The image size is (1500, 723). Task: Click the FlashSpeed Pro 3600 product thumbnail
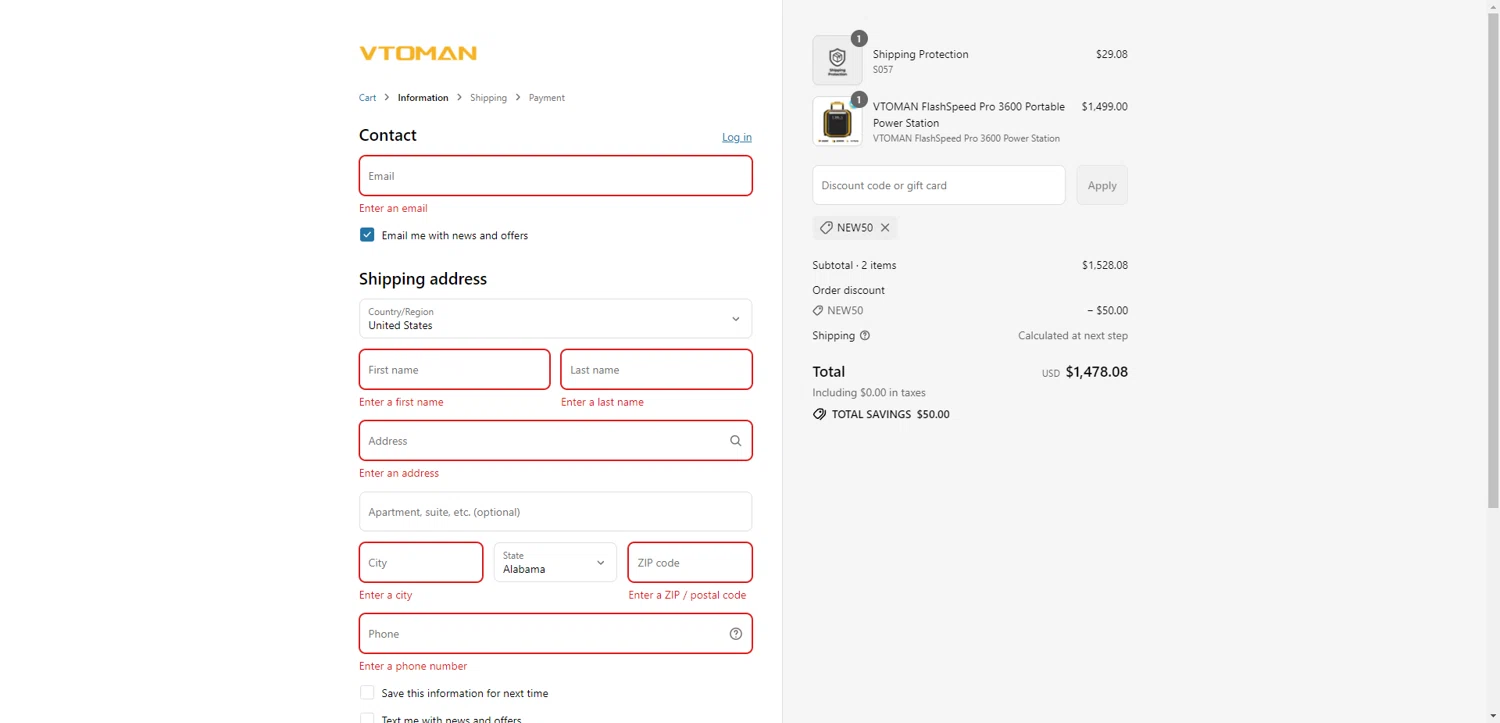pos(837,122)
